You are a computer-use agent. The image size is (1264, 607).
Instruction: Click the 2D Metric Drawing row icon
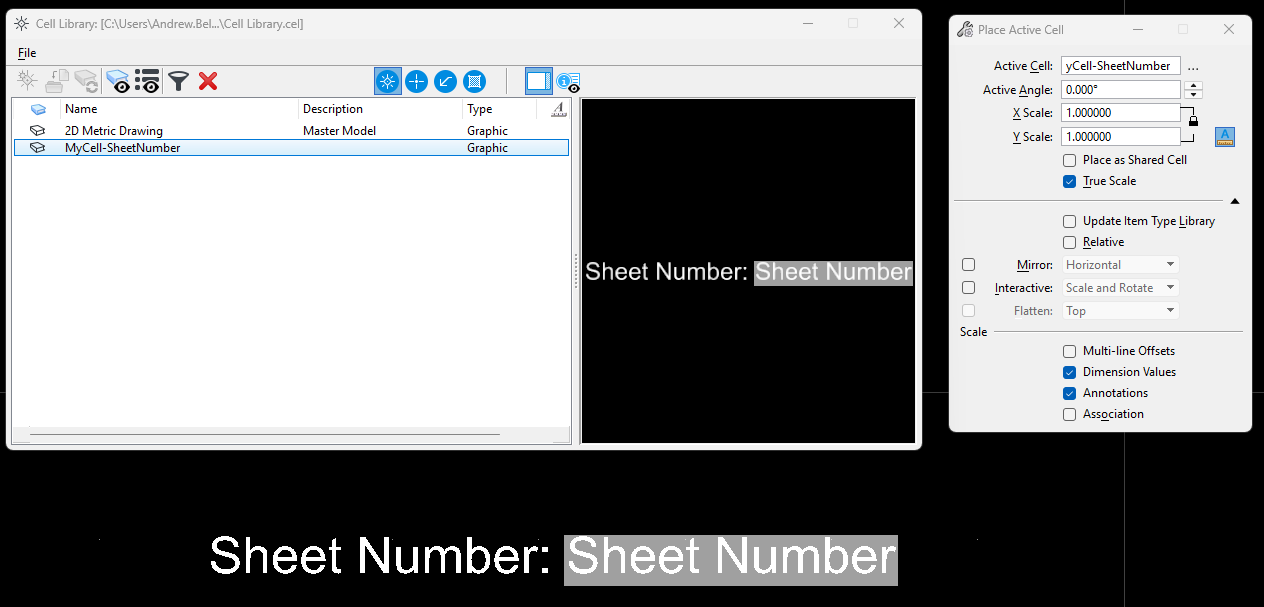pyautogui.click(x=38, y=131)
